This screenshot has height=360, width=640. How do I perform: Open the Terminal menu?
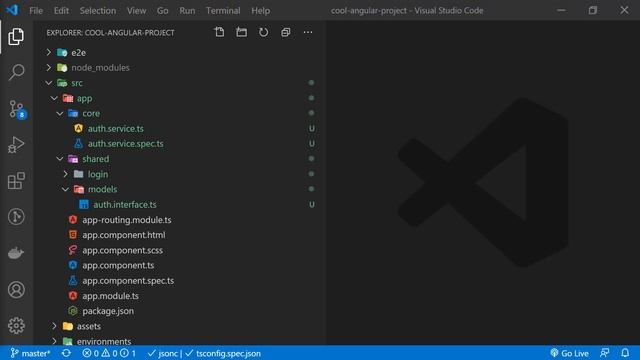[x=223, y=11]
